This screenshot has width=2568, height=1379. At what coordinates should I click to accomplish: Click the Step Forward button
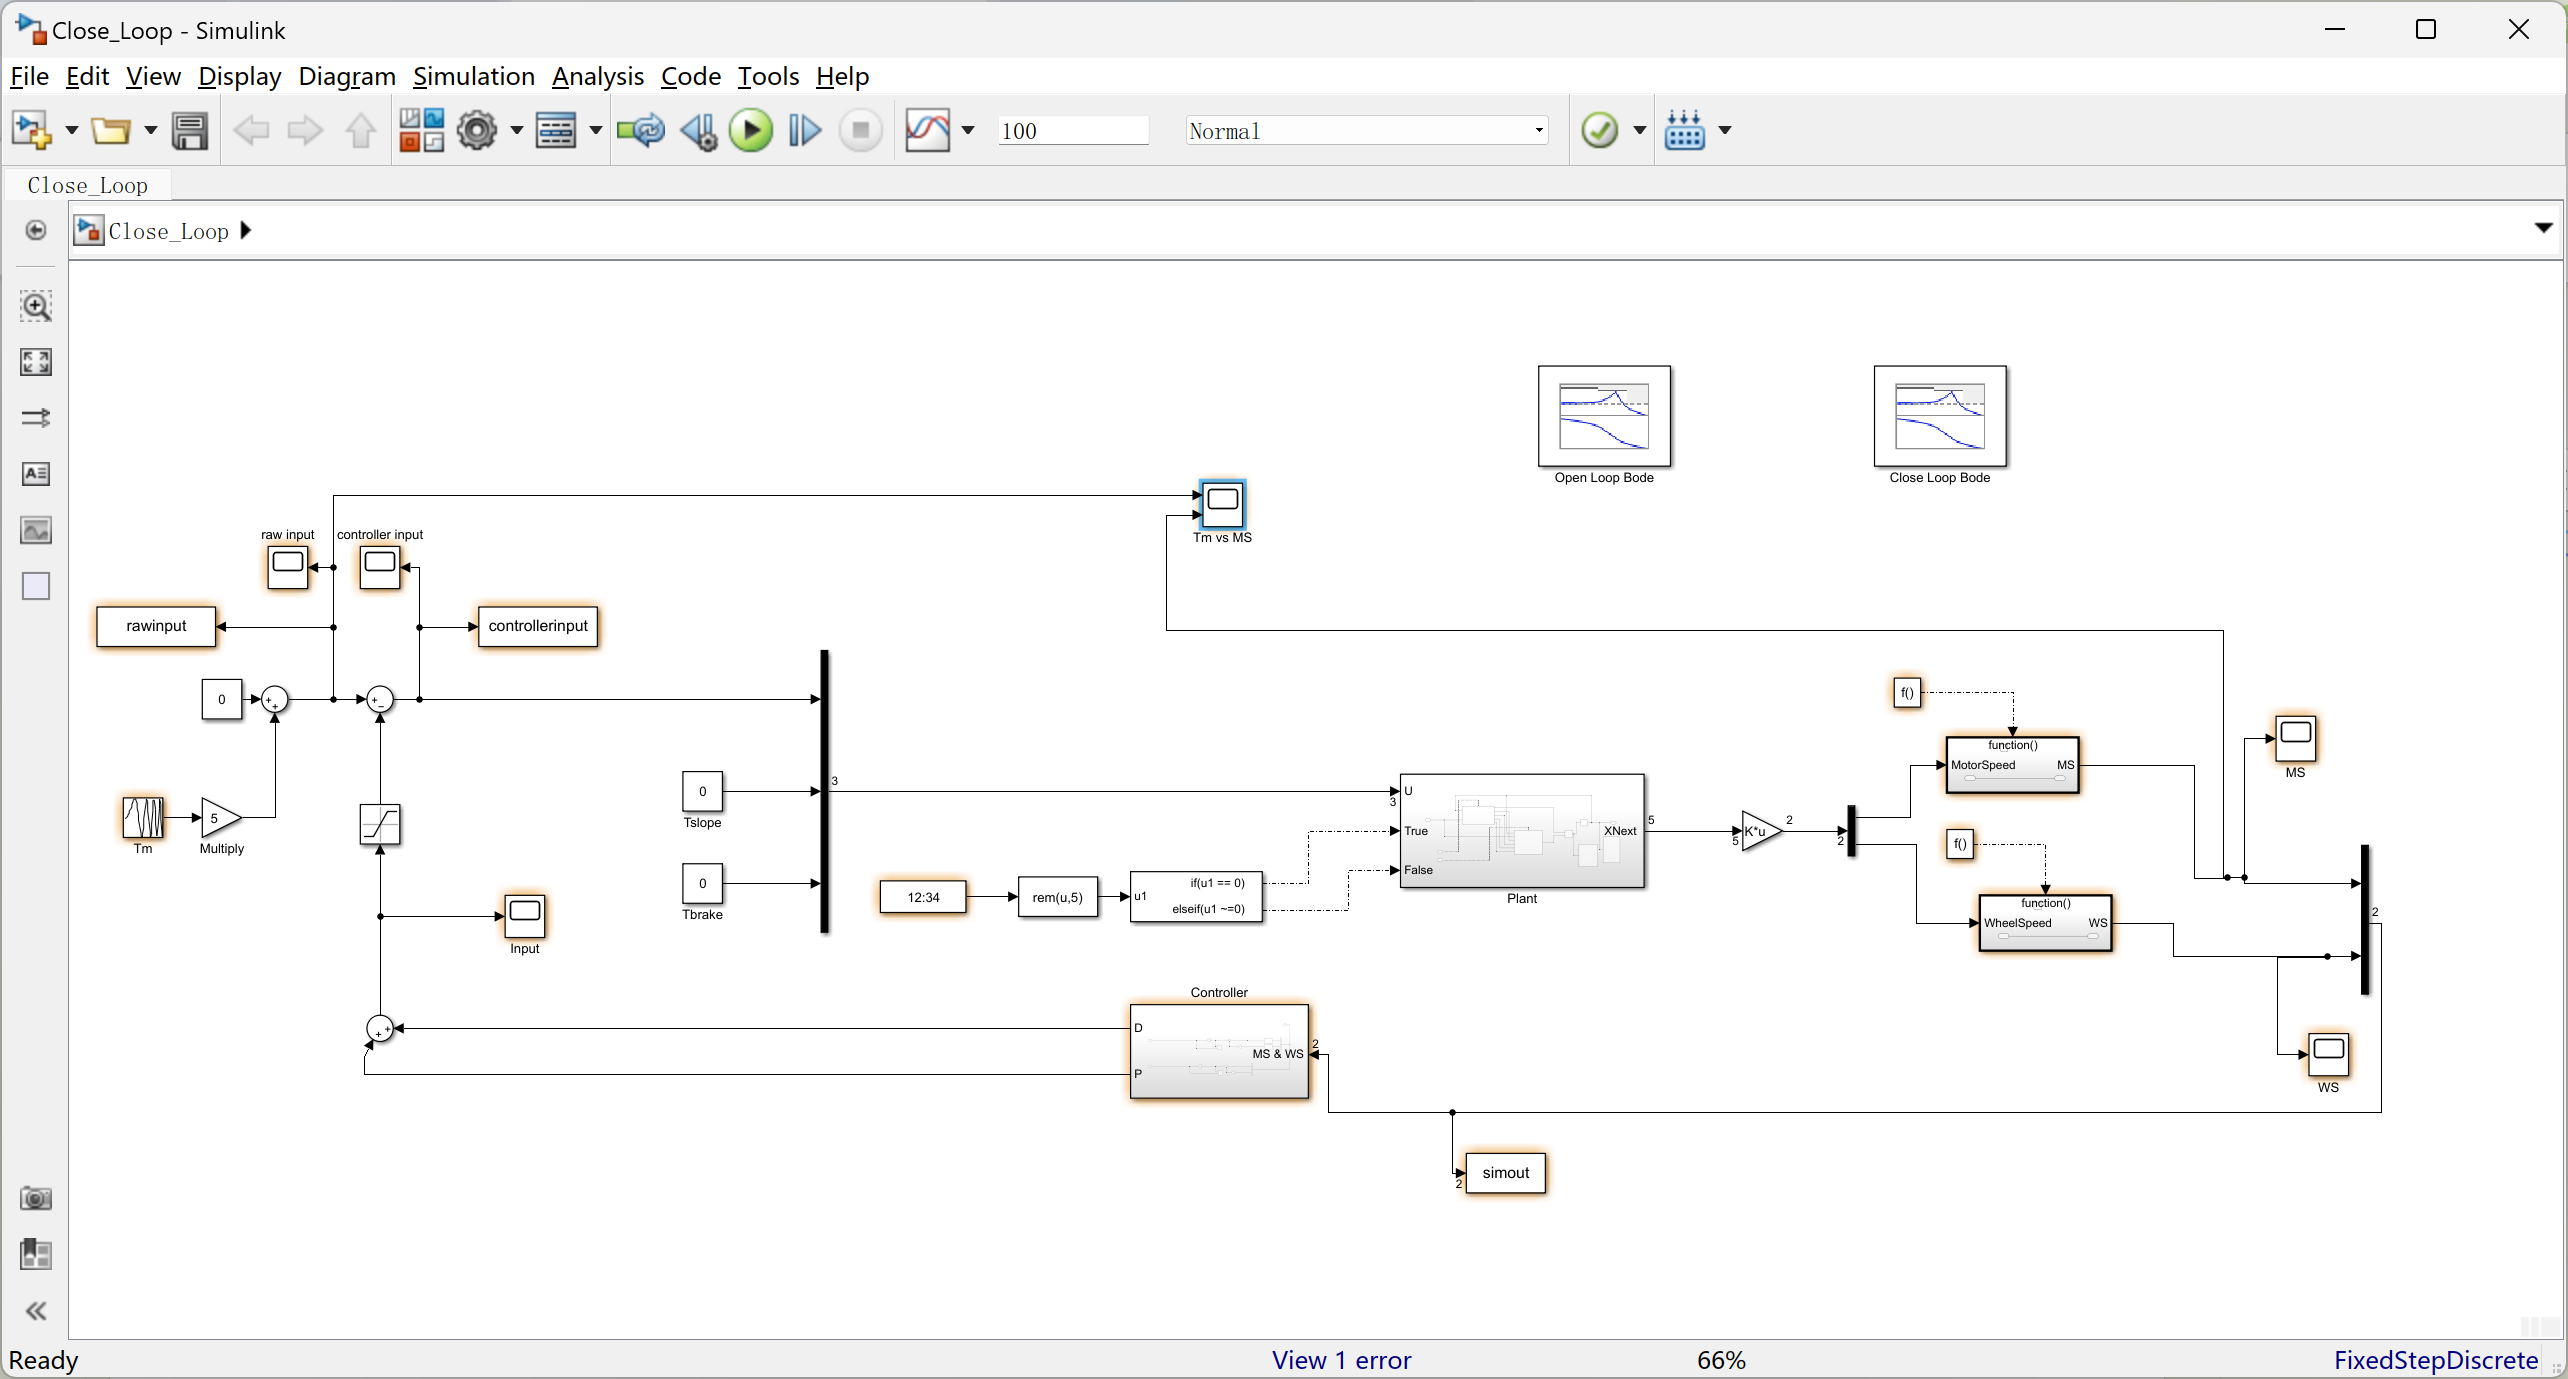804,131
